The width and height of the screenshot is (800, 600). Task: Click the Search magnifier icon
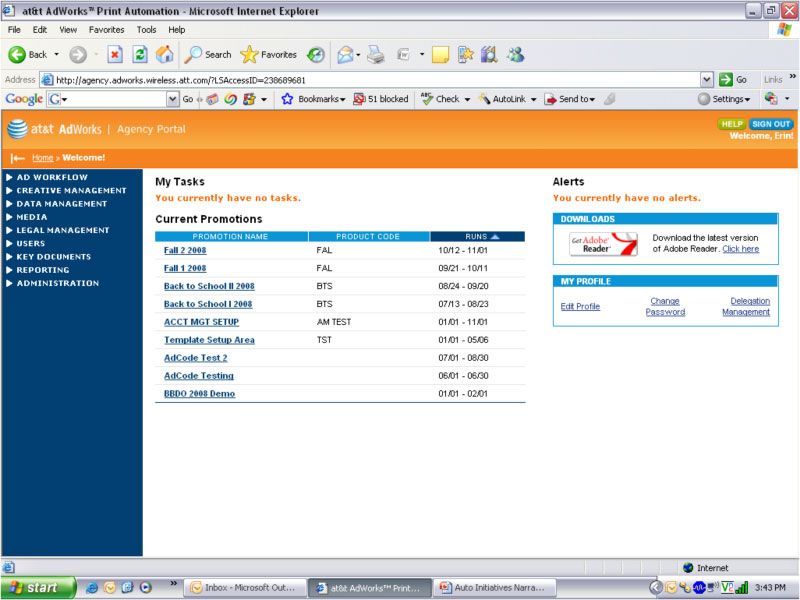(194, 55)
